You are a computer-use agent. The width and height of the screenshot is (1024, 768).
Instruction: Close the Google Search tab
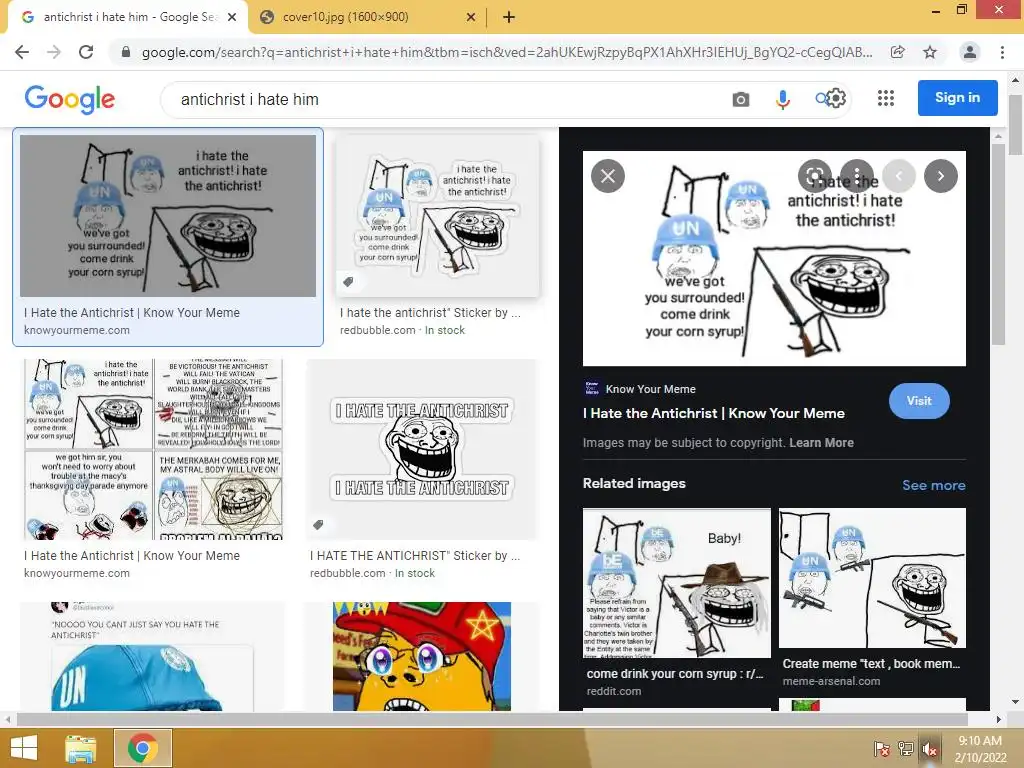click(x=232, y=17)
